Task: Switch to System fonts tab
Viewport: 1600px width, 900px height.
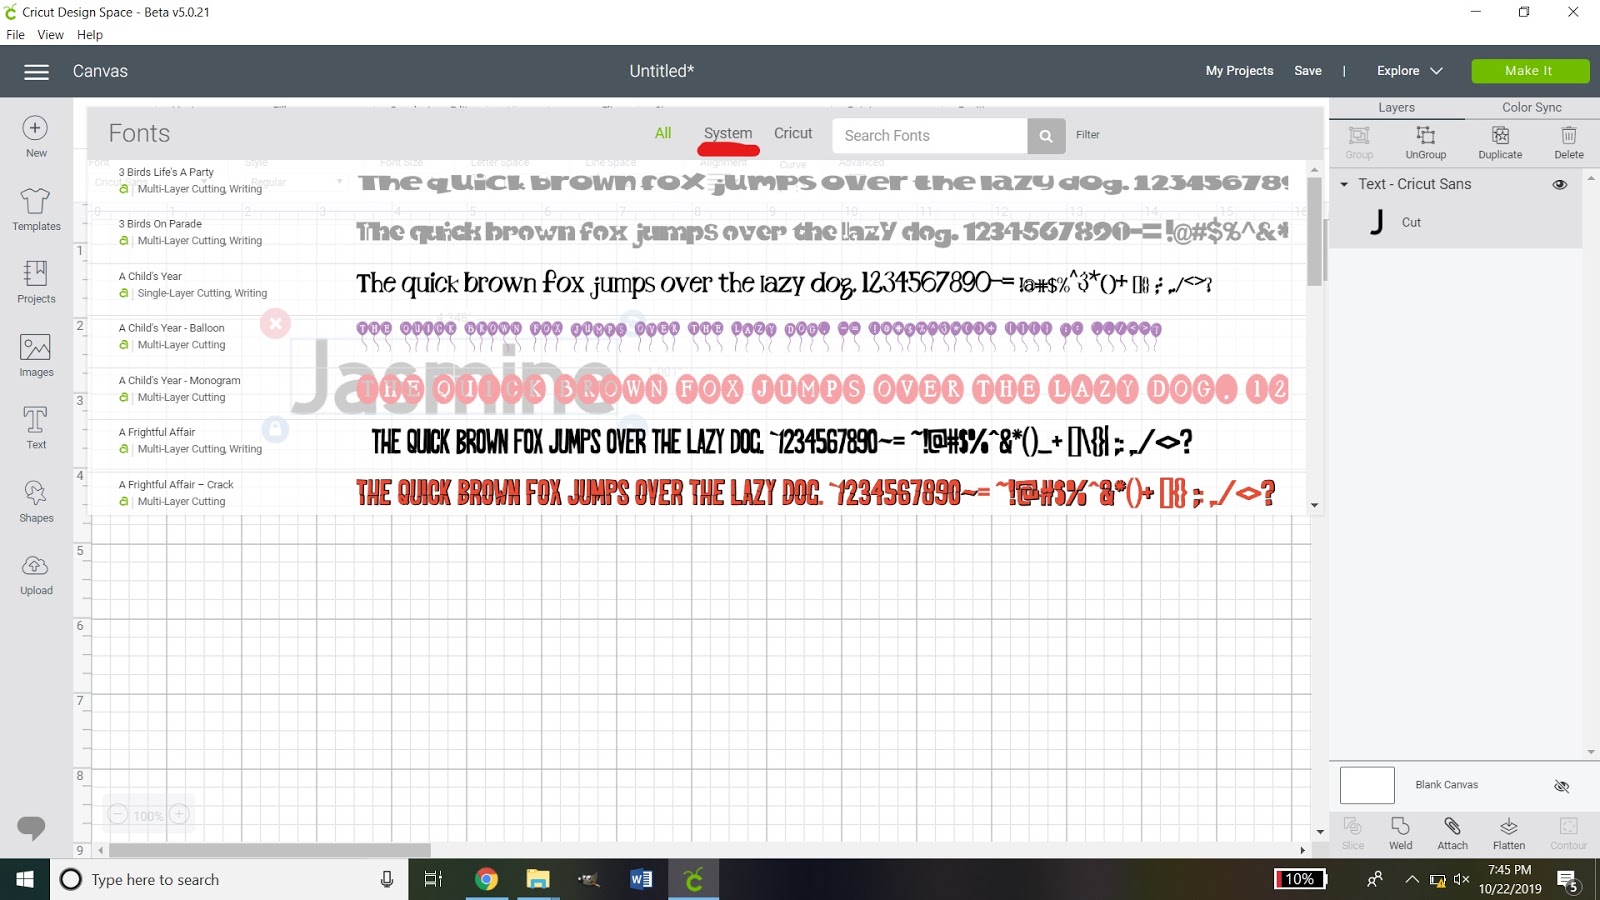Action: point(728,133)
